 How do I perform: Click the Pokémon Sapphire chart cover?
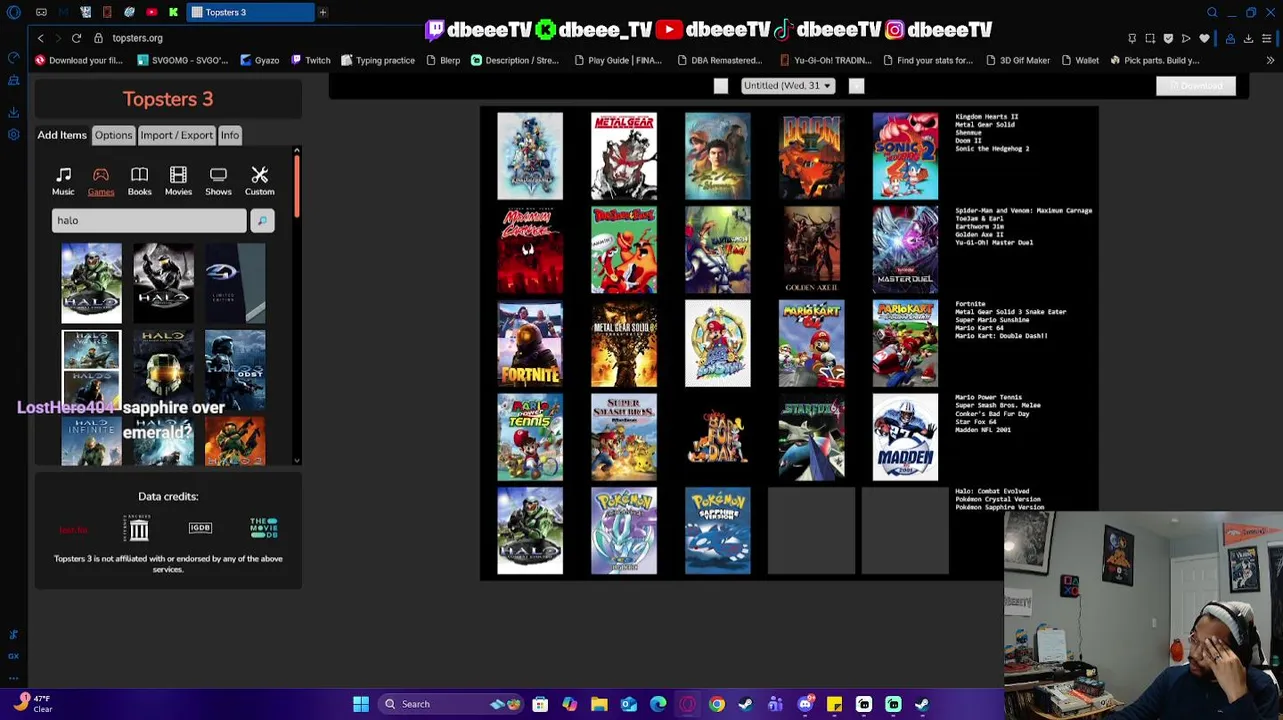coord(717,531)
